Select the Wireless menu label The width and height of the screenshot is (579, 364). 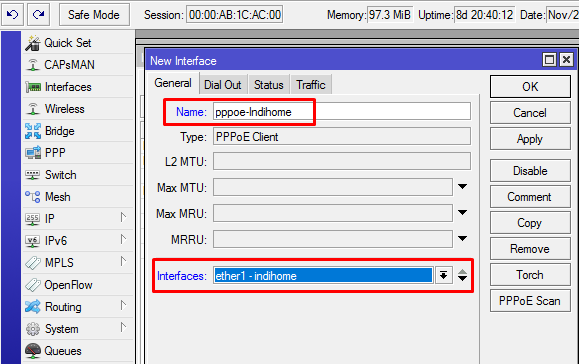point(65,109)
